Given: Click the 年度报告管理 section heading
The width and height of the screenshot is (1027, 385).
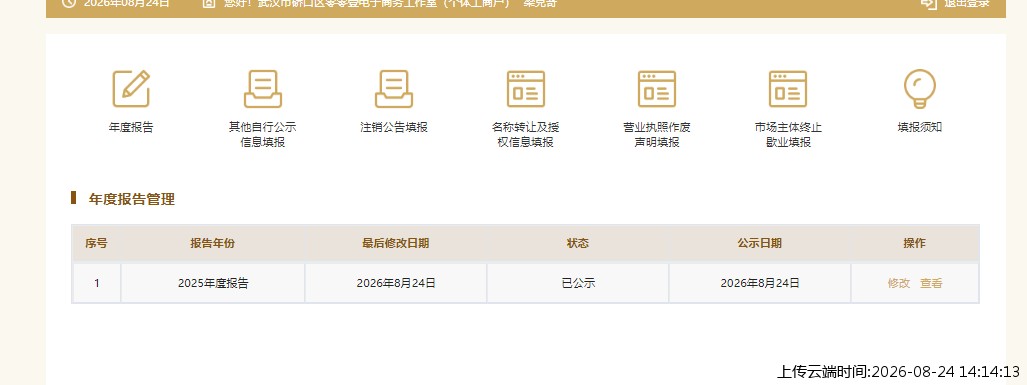Looking at the screenshot, I should click(132, 200).
